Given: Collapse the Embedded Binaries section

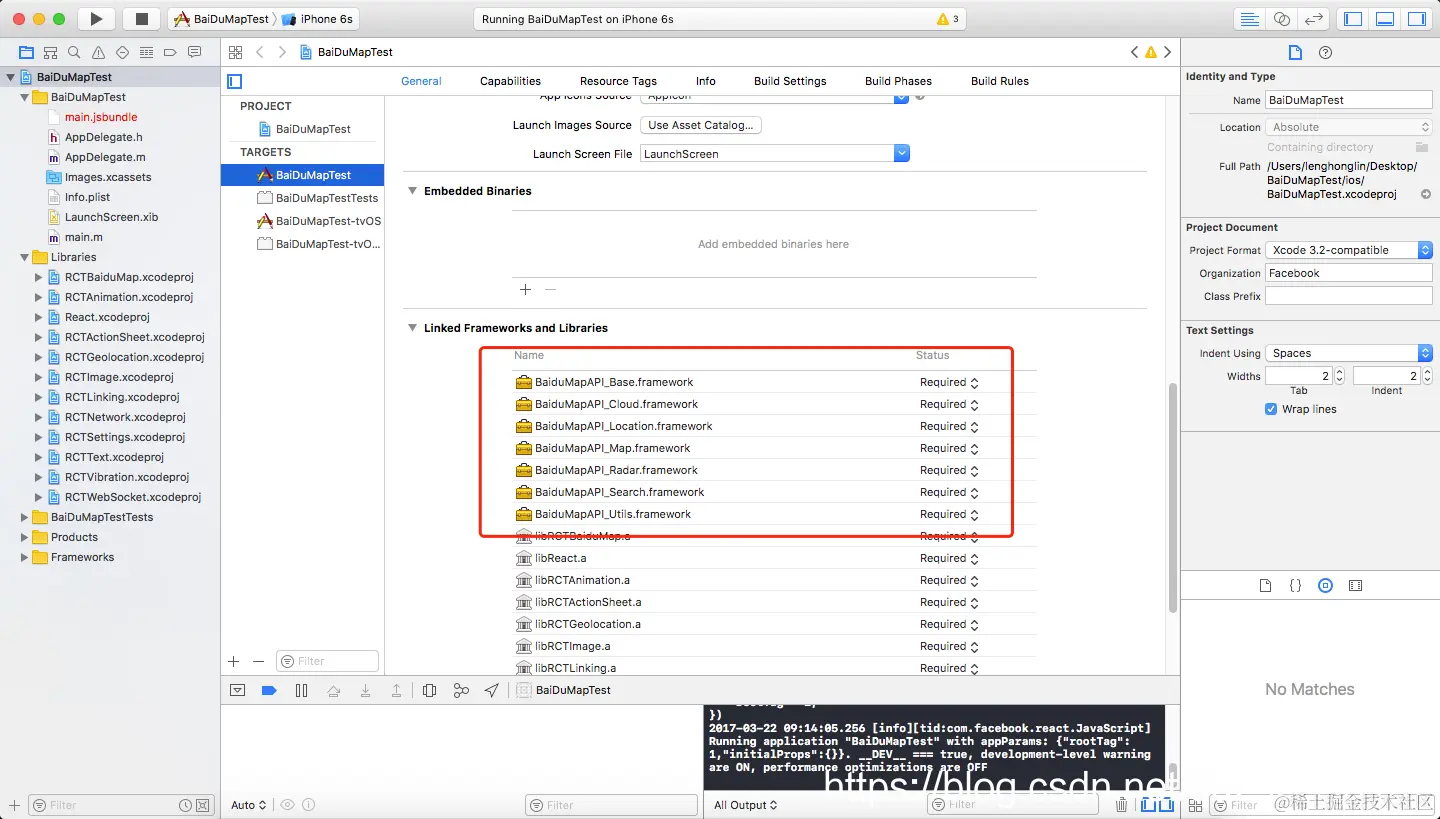Looking at the screenshot, I should [x=412, y=191].
